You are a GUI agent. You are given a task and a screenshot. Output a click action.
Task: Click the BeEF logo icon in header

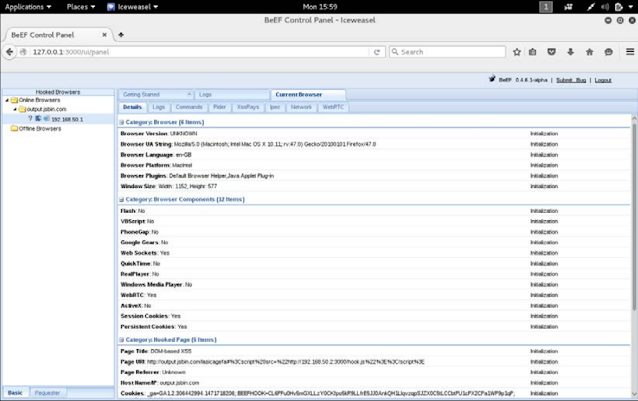click(492, 79)
